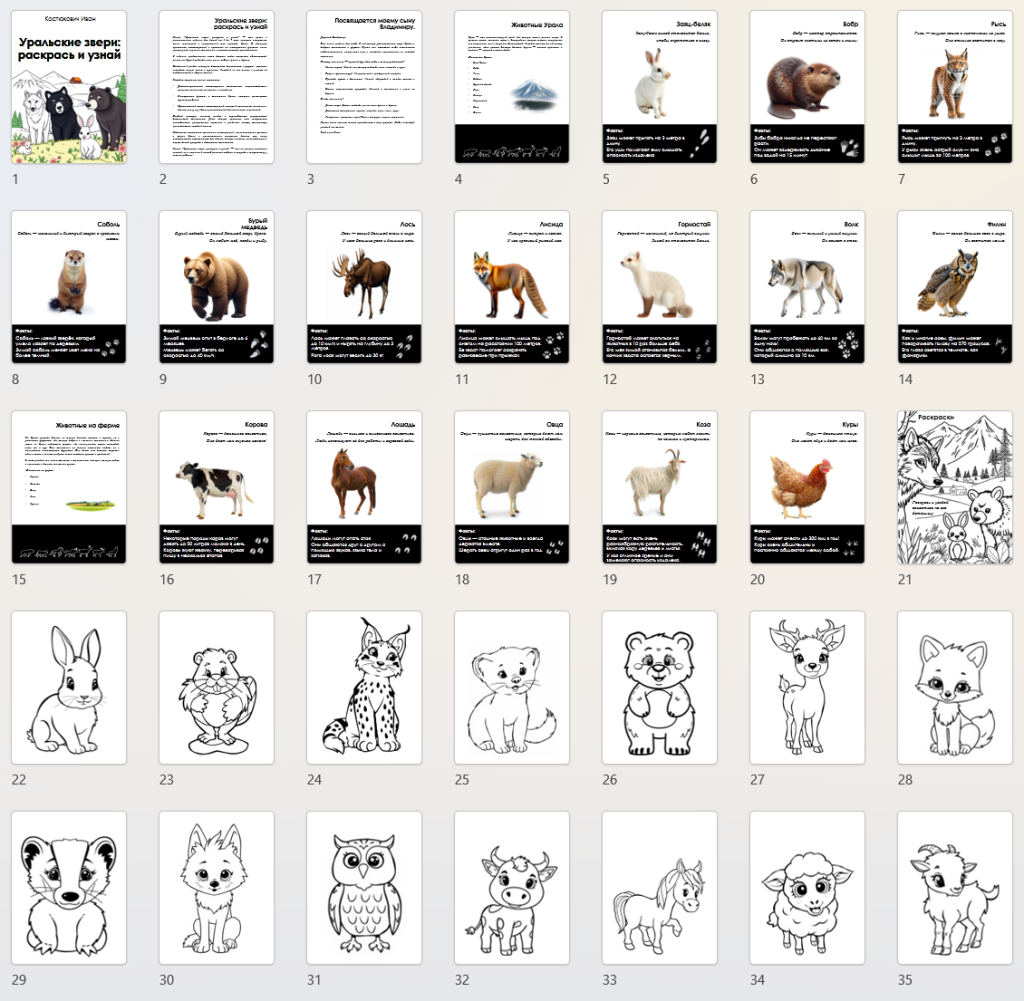This screenshot has width=1024, height=1001.
Task: Click the 'Заяц-беляк' white hare slide
Action: (x=659, y=87)
